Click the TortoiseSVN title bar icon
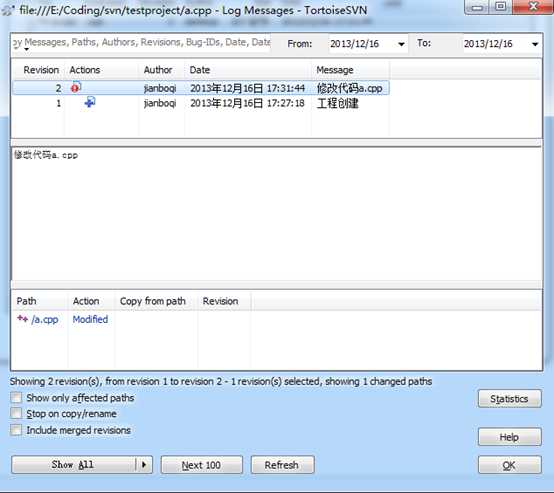Screen dimensions: 554x493 8,10
